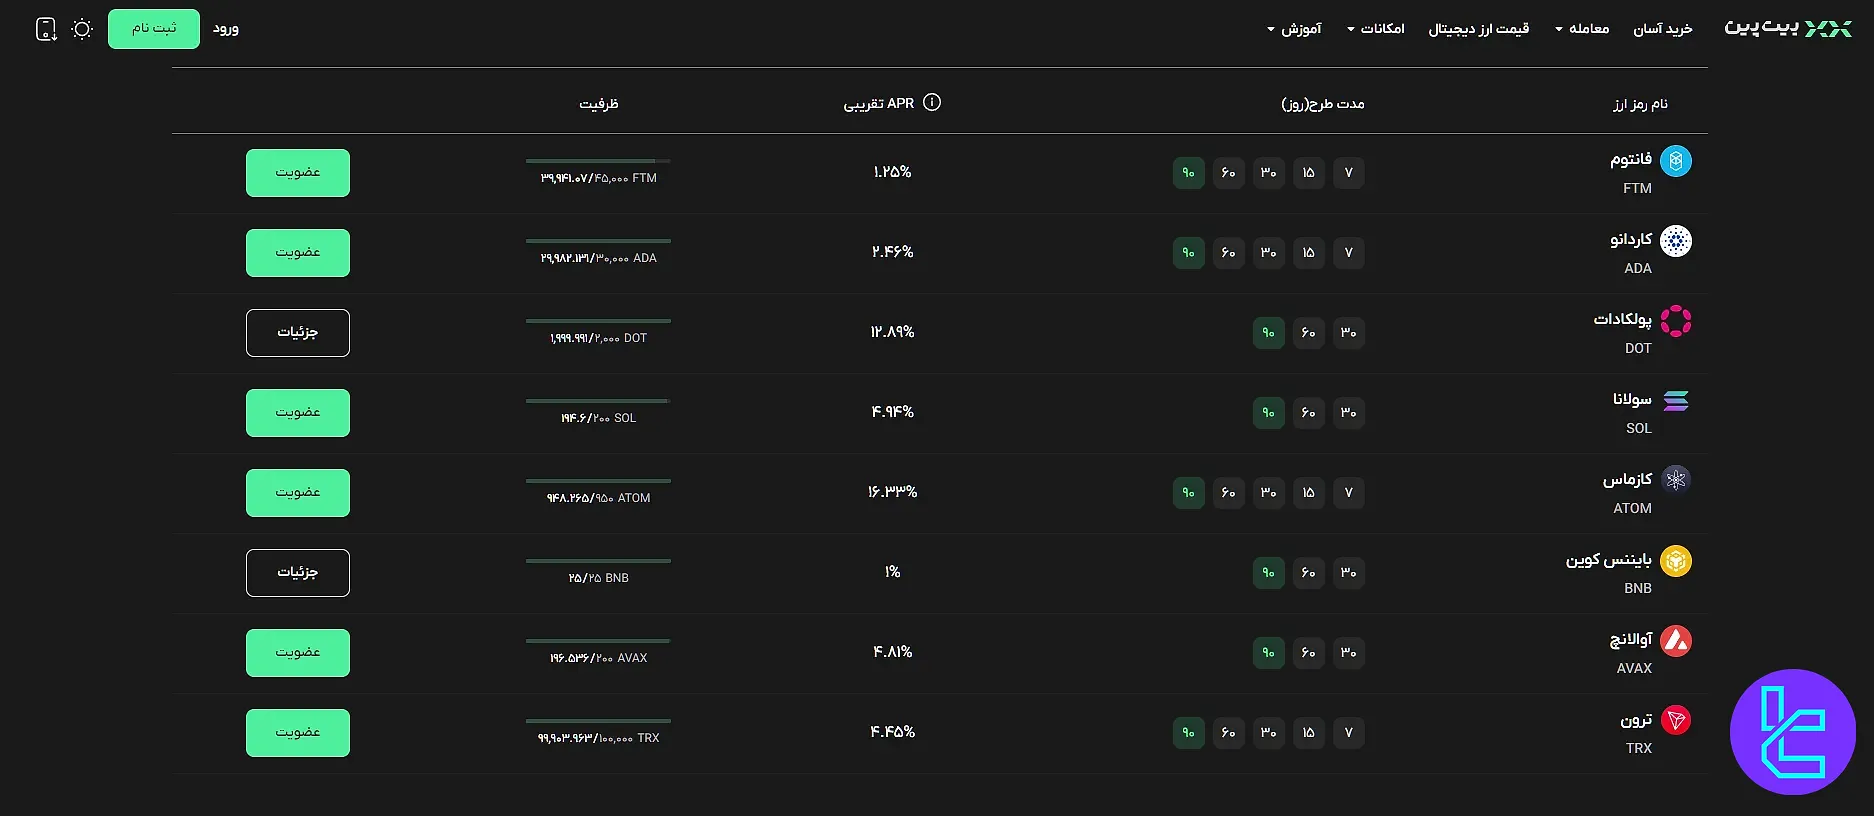Select 60-day plan for AVAX
The image size is (1874, 816).
point(1309,653)
